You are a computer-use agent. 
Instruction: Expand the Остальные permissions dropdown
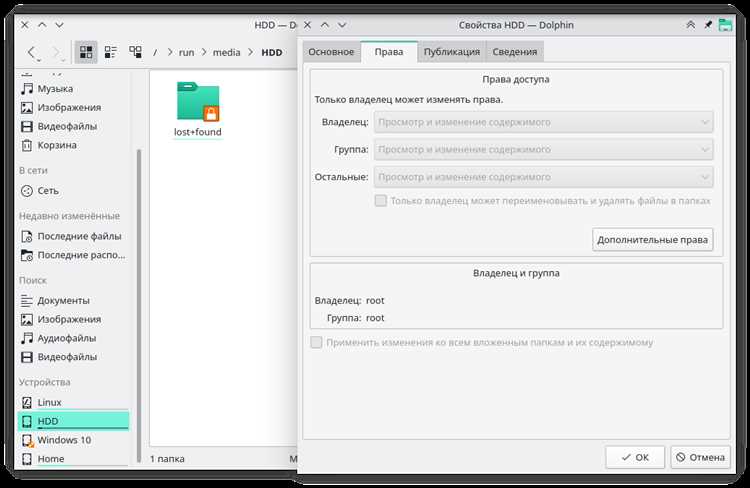543,177
